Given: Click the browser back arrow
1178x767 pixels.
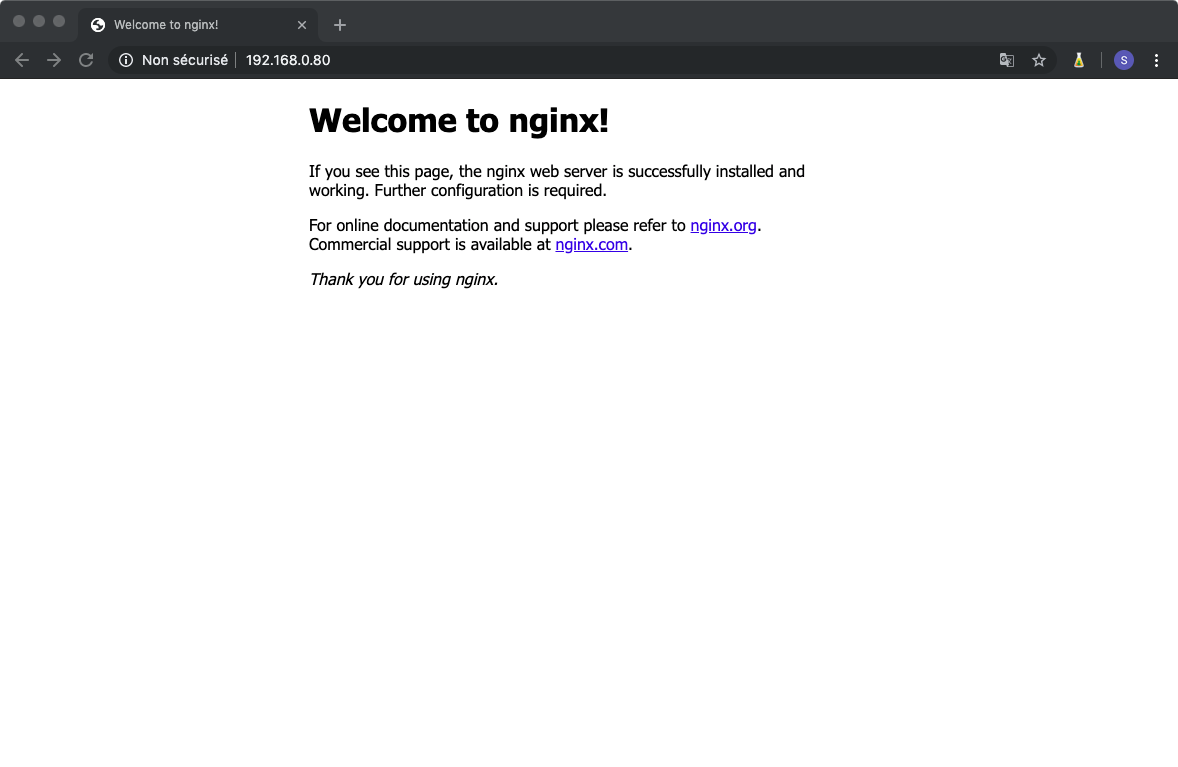Looking at the screenshot, I should 22,60.
